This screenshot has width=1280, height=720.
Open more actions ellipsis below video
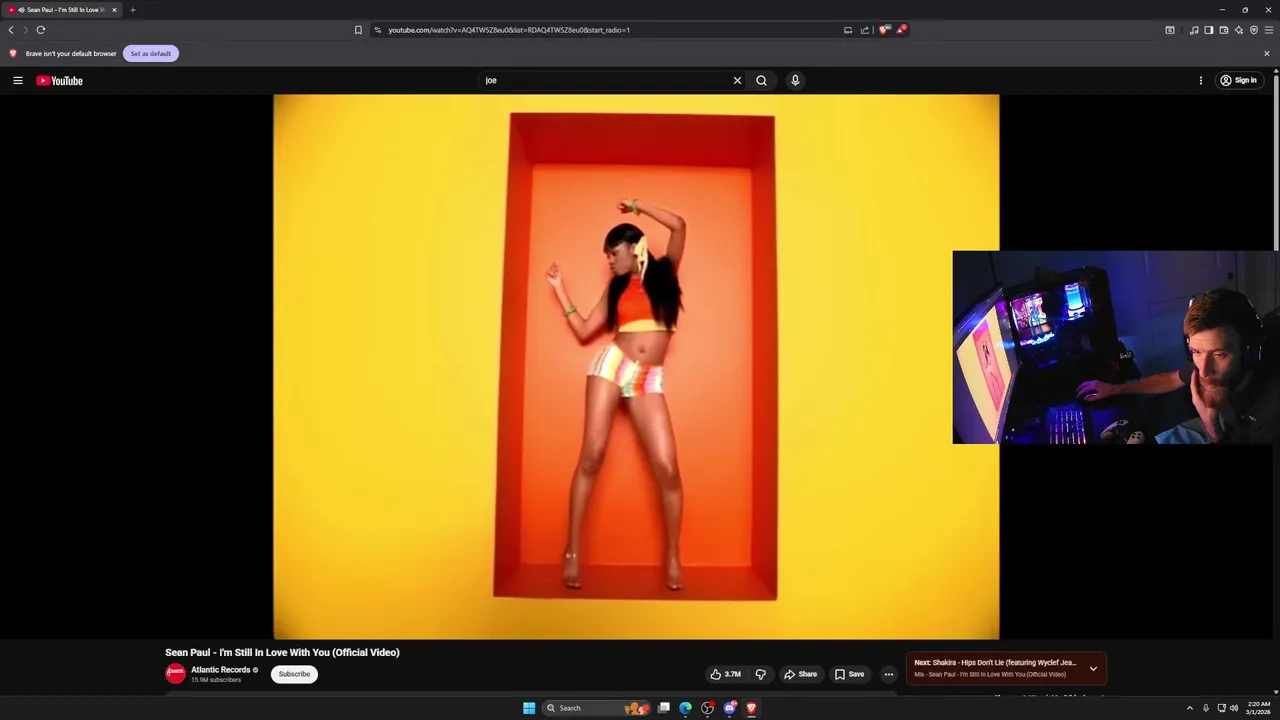point(888,674)
